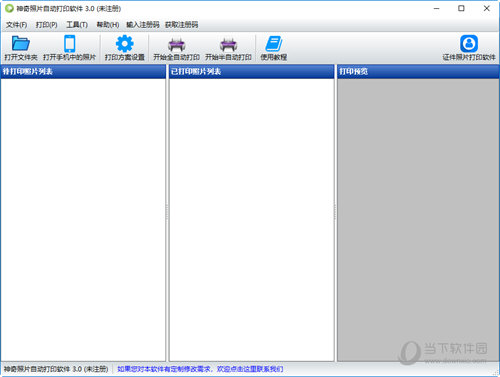The image size is (500, 377).
Task: Open photos from phone via 打开手机中的照片
Action: click(69, 48)
